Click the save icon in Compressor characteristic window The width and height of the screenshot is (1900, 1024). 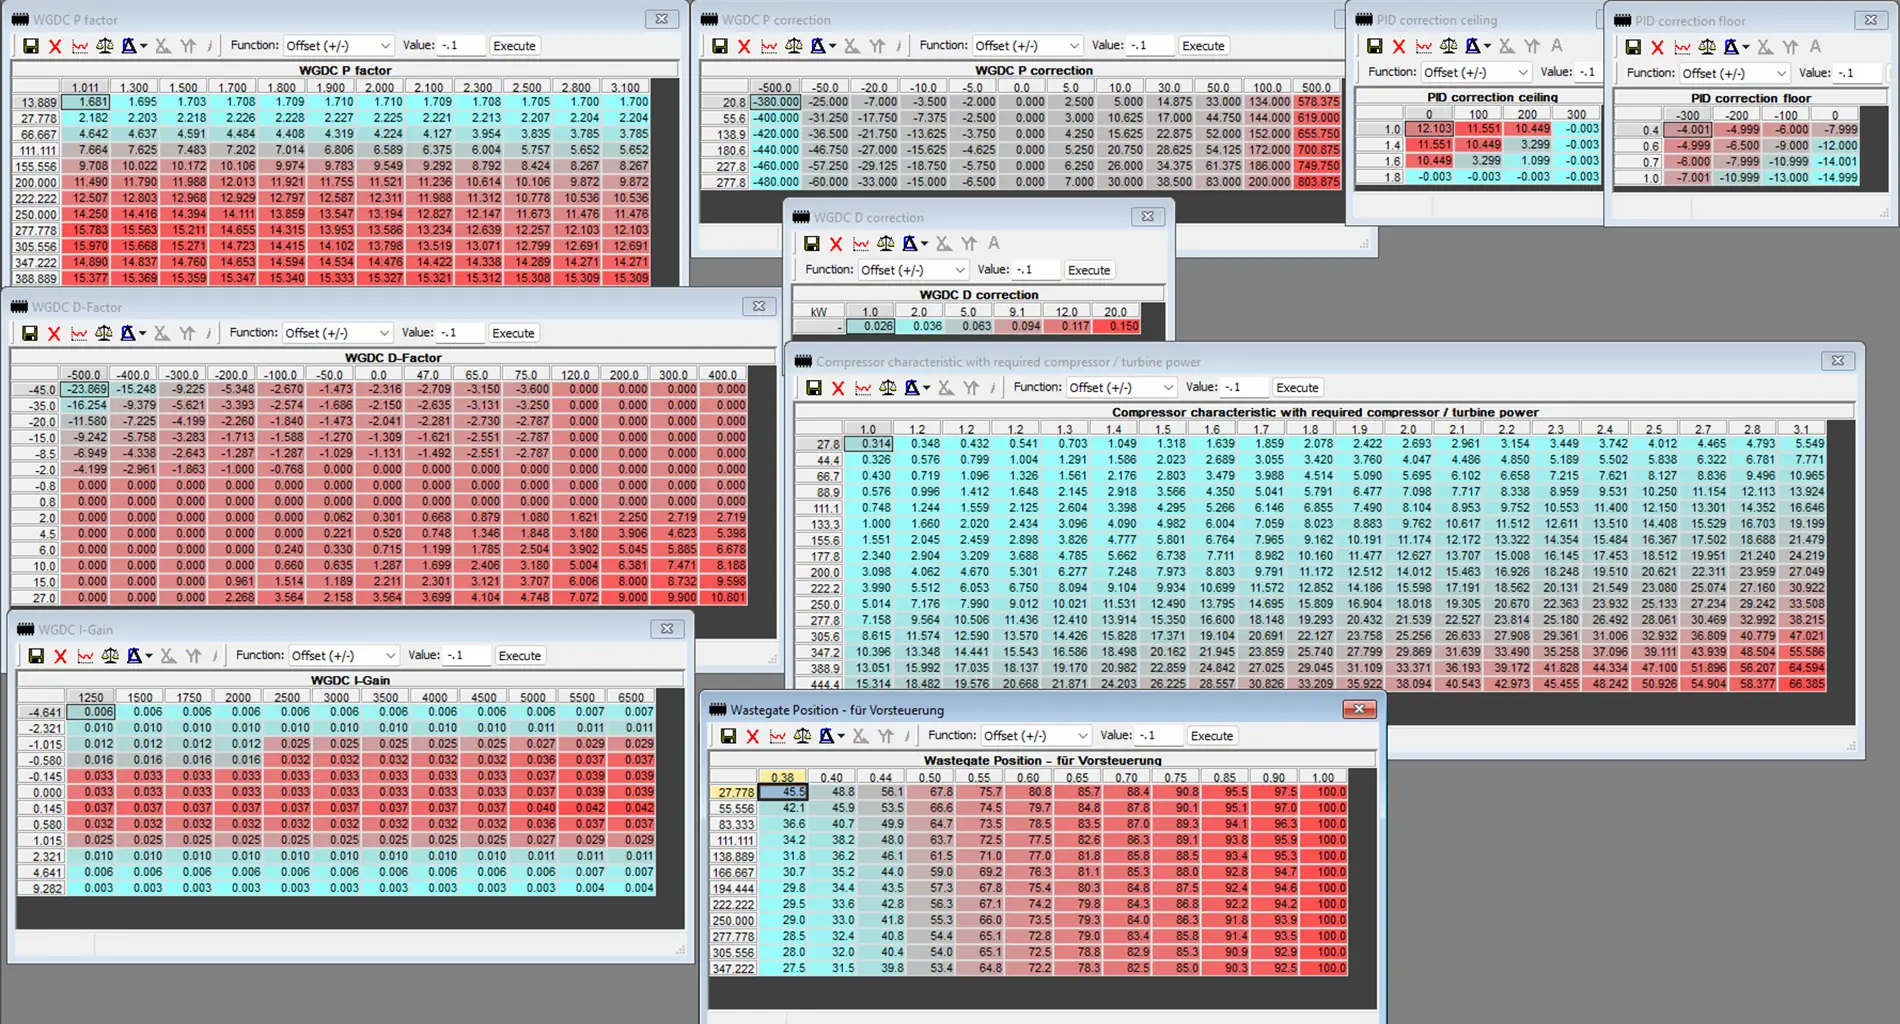point(814,388)
